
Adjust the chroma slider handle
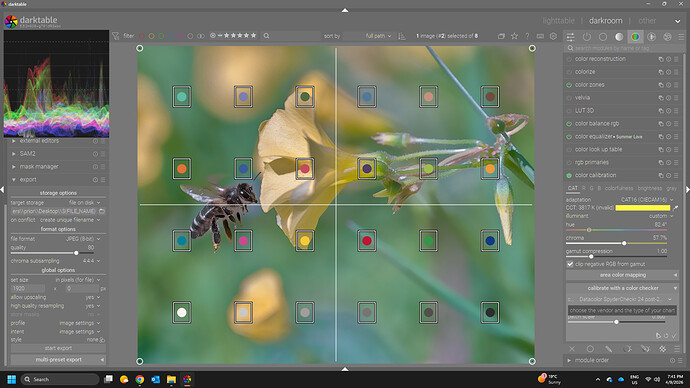coord(624,243)
